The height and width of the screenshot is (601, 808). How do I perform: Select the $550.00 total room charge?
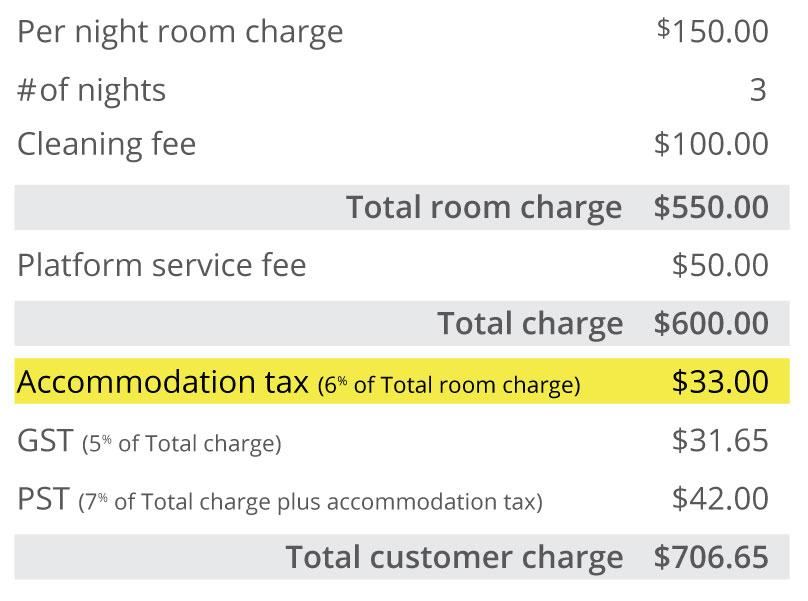711,207
